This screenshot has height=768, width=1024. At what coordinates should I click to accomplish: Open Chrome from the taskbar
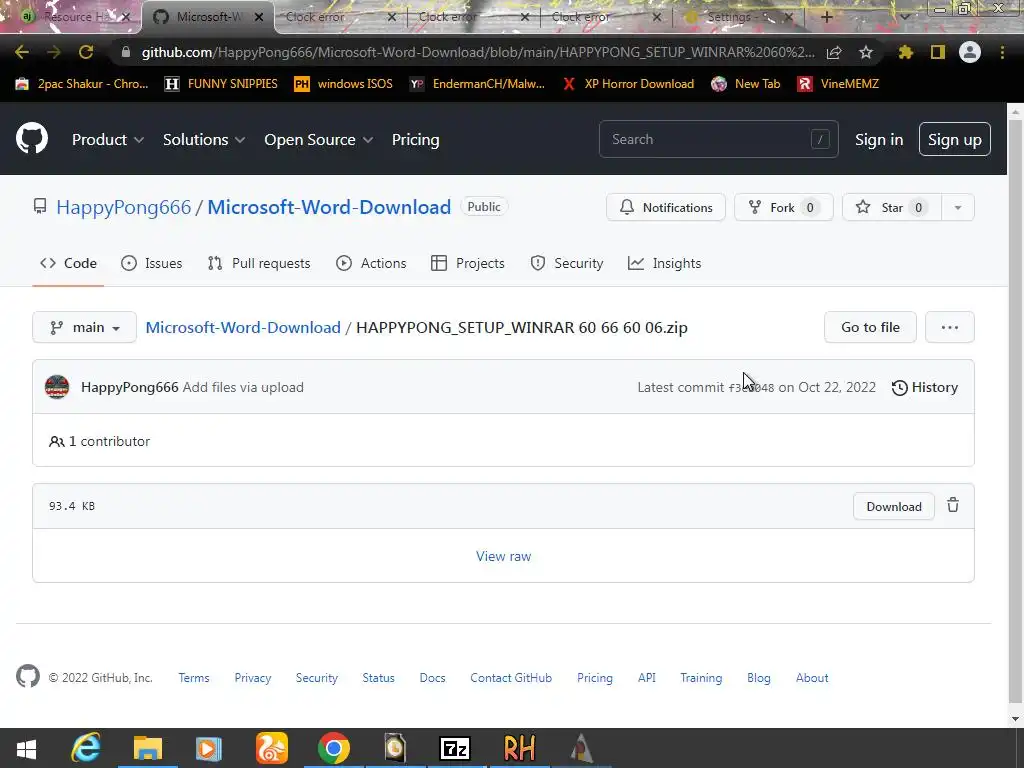click(334, 748)
